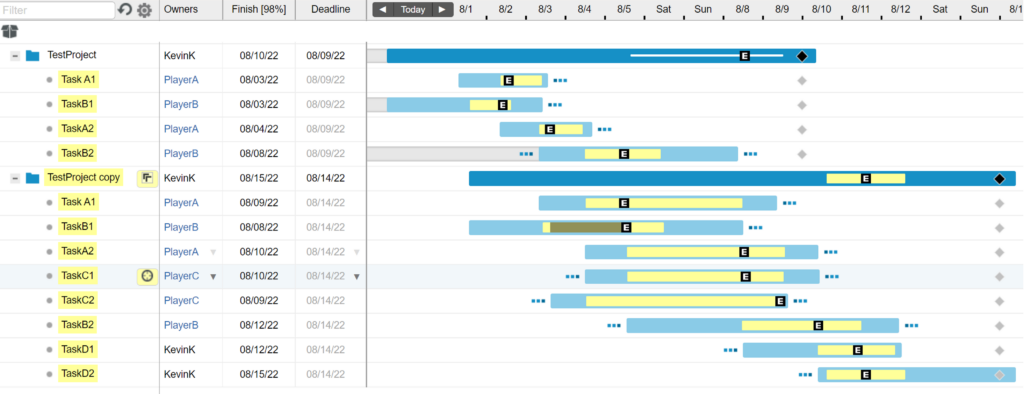1024x394 pixels.
Task: Click the E marker on TaskD1 bar
Action: pyautogui.click(x=858, y=350)
